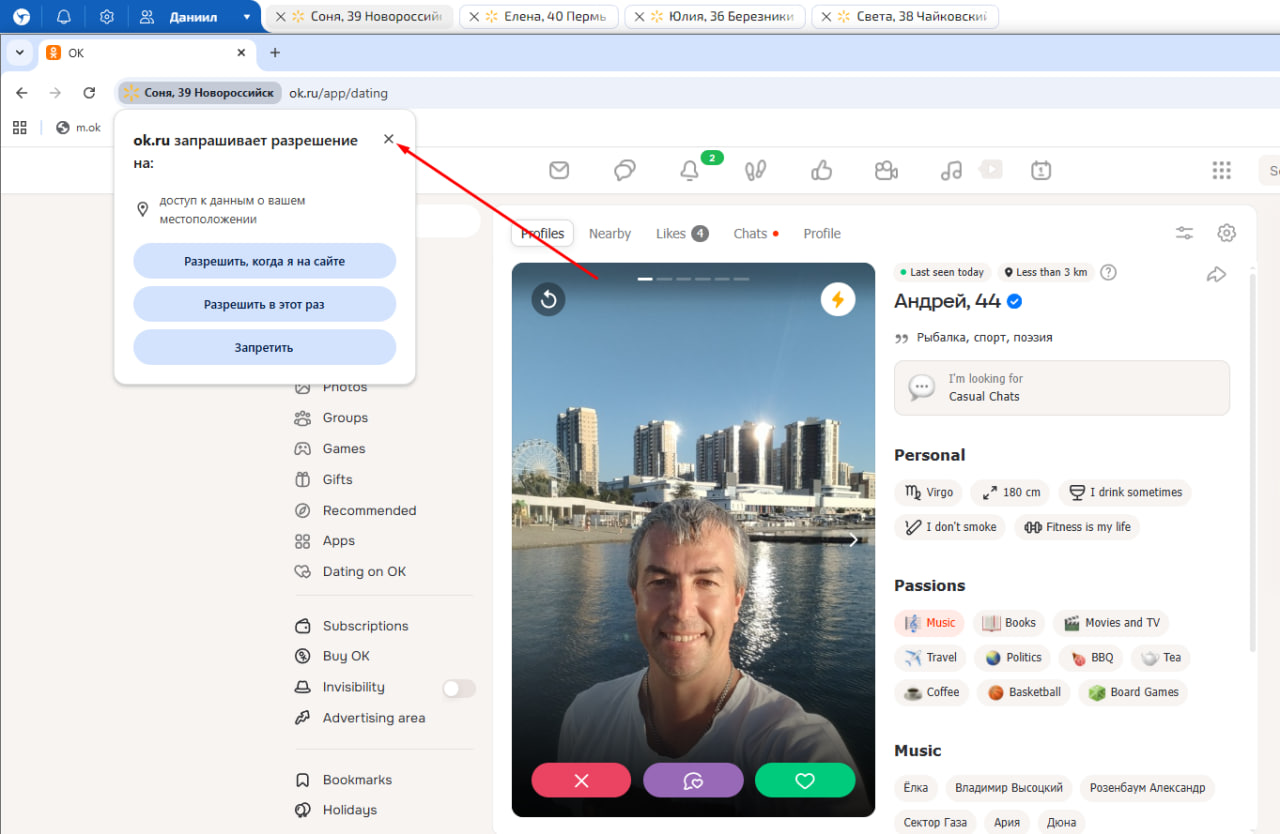Viewport: 1280px width, 834px height.
Task: Open the notifications bell with badge 2
Action: click(x=689, y=171)
